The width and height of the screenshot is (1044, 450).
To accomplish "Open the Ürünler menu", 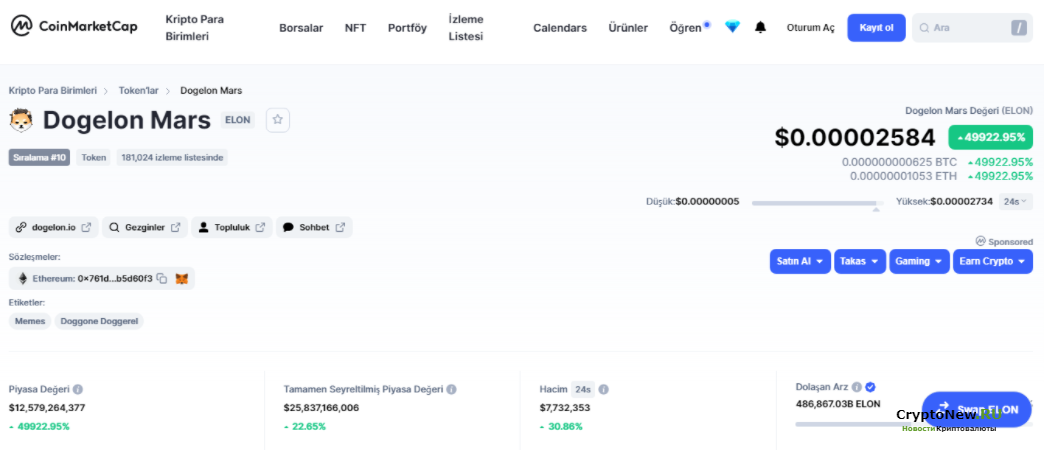I will tap(628, 28).
